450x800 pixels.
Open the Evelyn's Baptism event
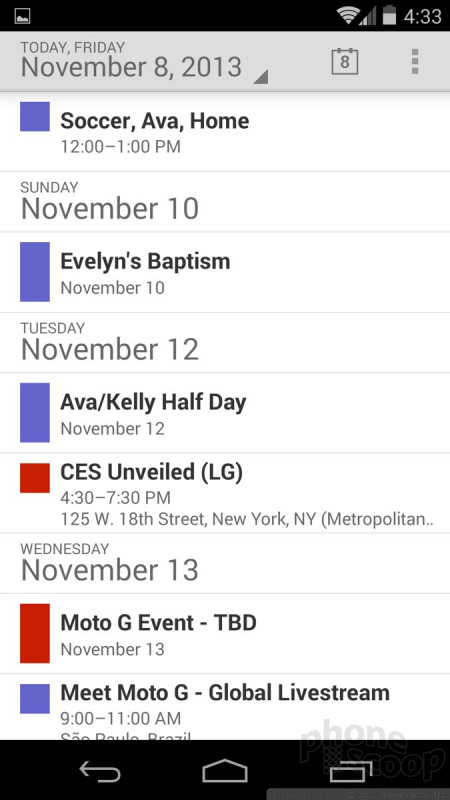[225, 272]
